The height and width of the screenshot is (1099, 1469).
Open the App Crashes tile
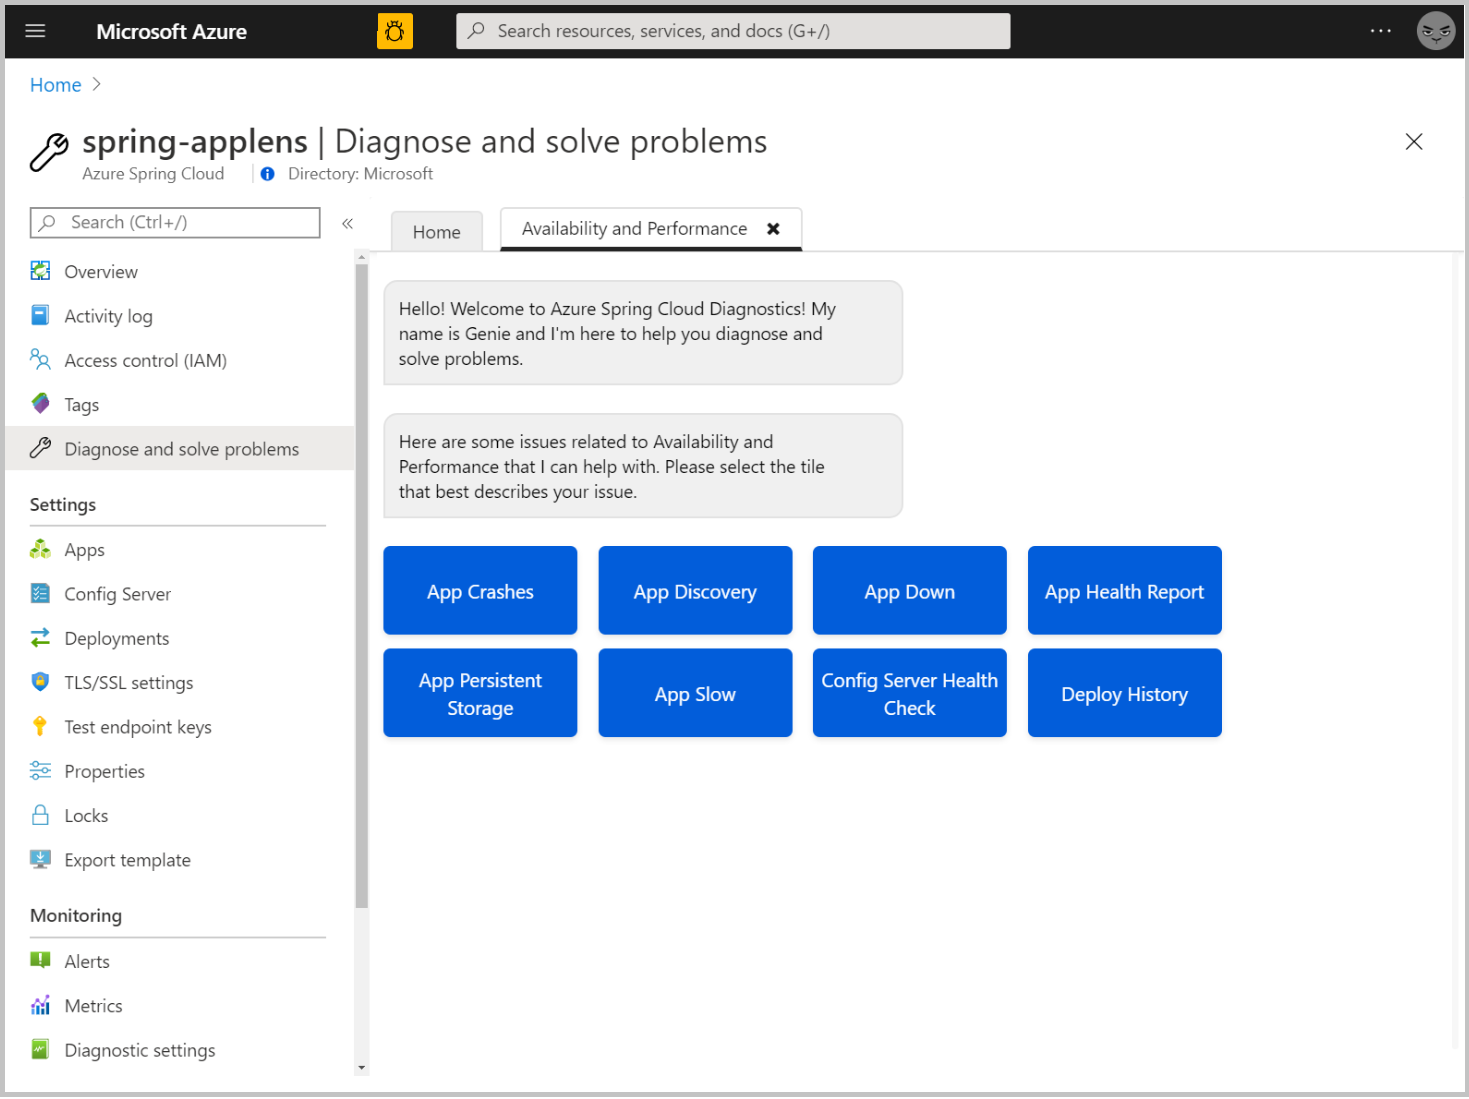pos(480,590)
